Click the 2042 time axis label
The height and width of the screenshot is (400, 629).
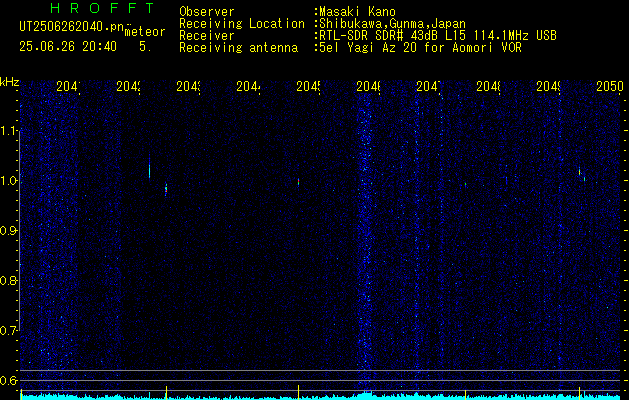coord(128,86)
